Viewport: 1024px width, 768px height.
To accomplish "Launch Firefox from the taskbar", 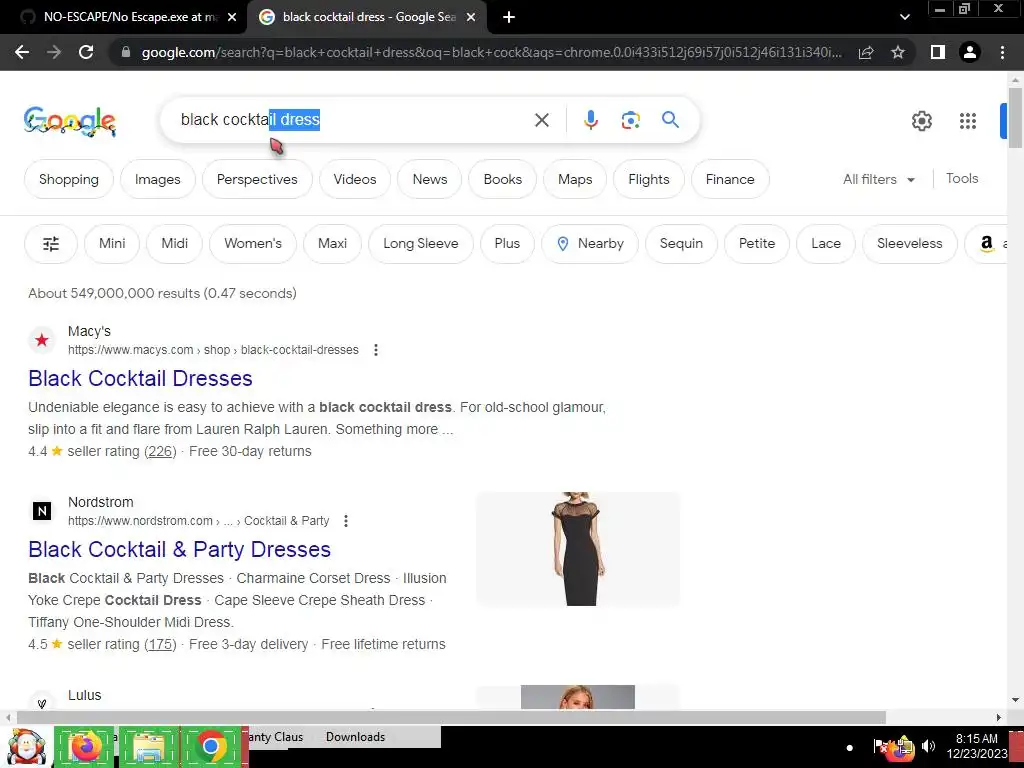I will (x=85, y=746).
